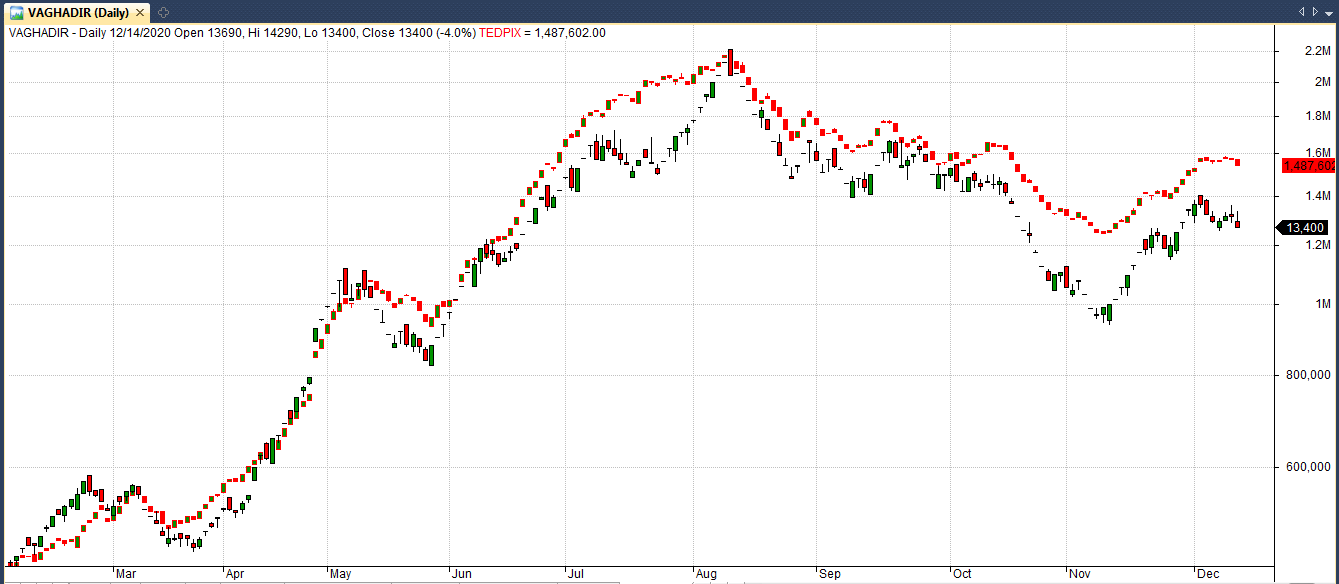
Task: Add a new chart tab with plus icon
Action: (164, 12)
